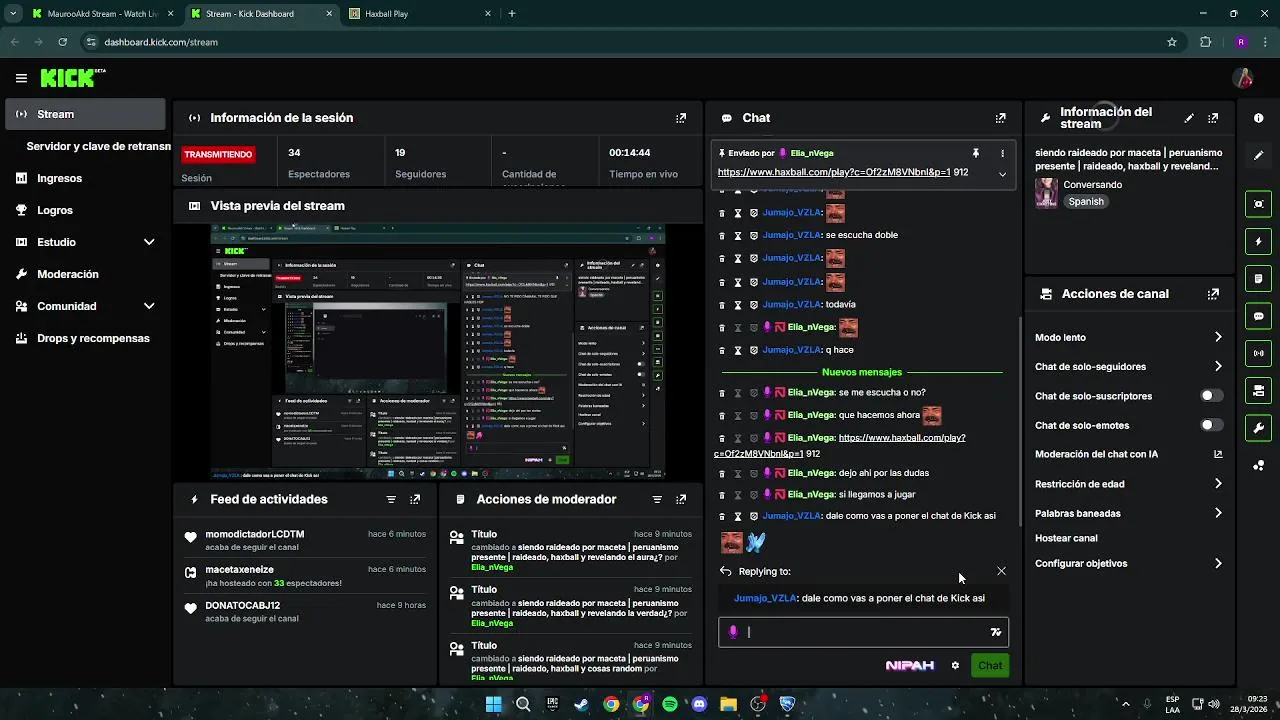
Task: Send message with the green Chat button
Action: point(990,665)
